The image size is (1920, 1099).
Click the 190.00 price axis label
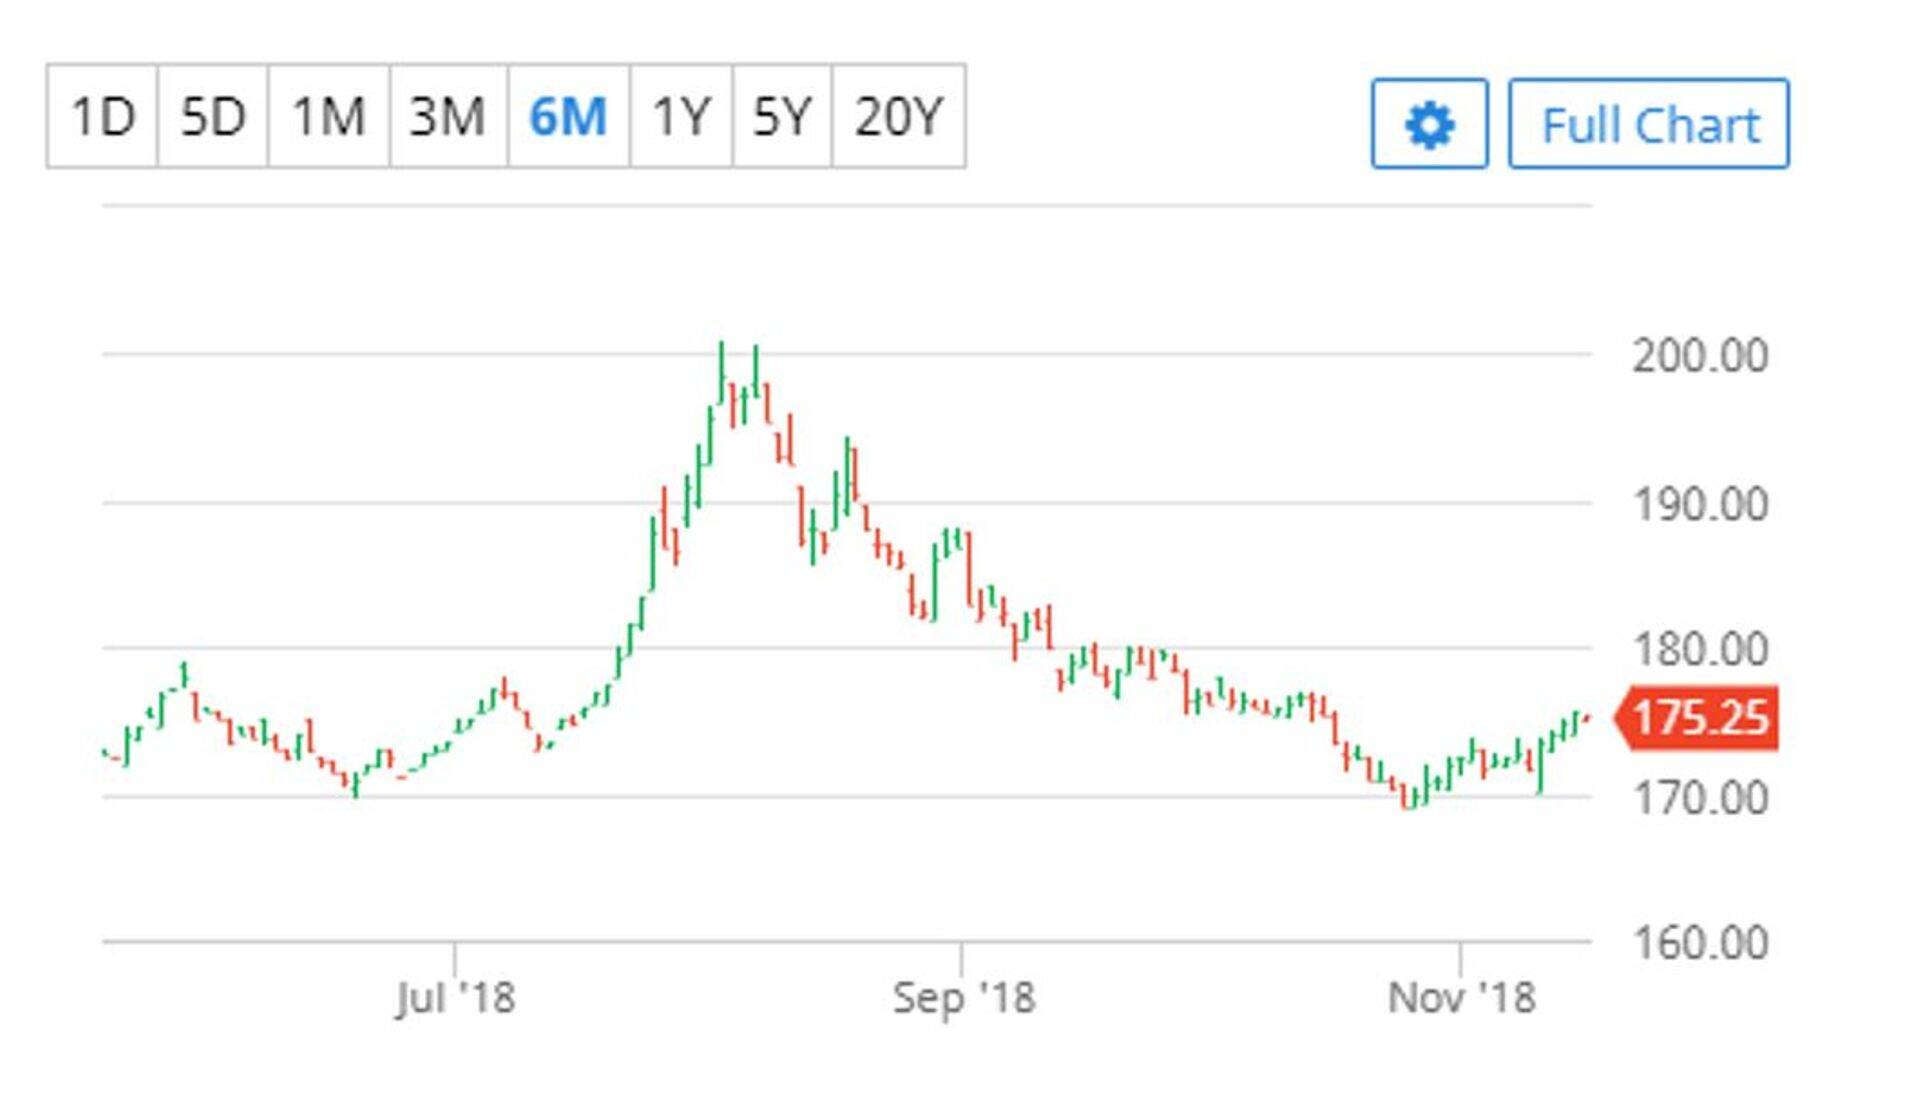tap(1699, 503)
